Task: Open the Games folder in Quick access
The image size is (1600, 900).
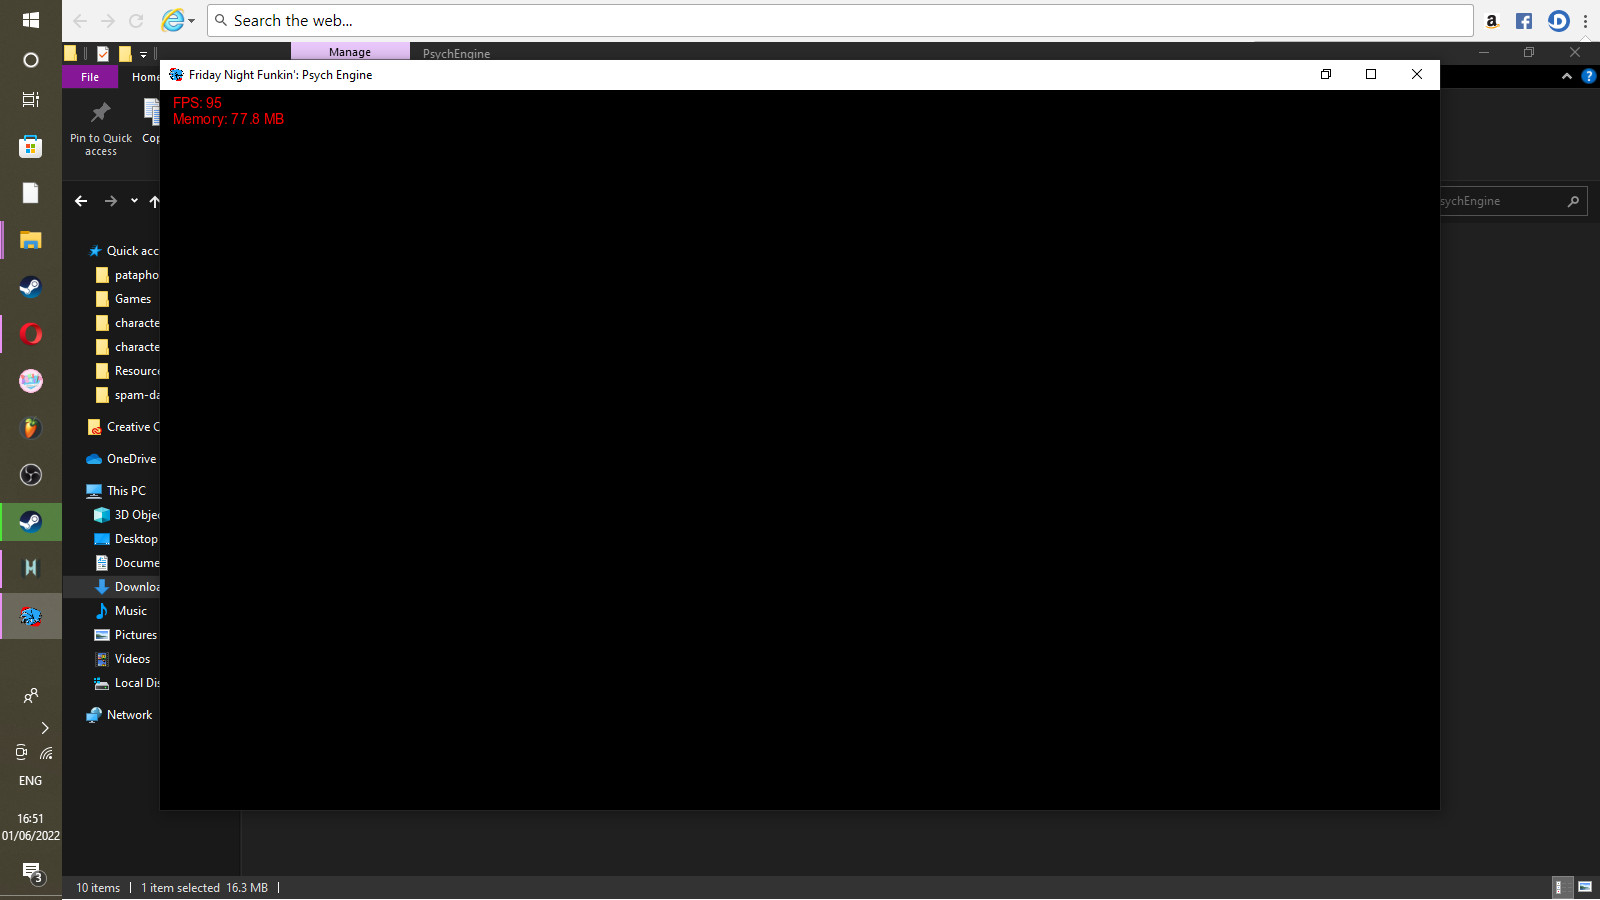Action: pyautogui.click(x=124, y=299)
